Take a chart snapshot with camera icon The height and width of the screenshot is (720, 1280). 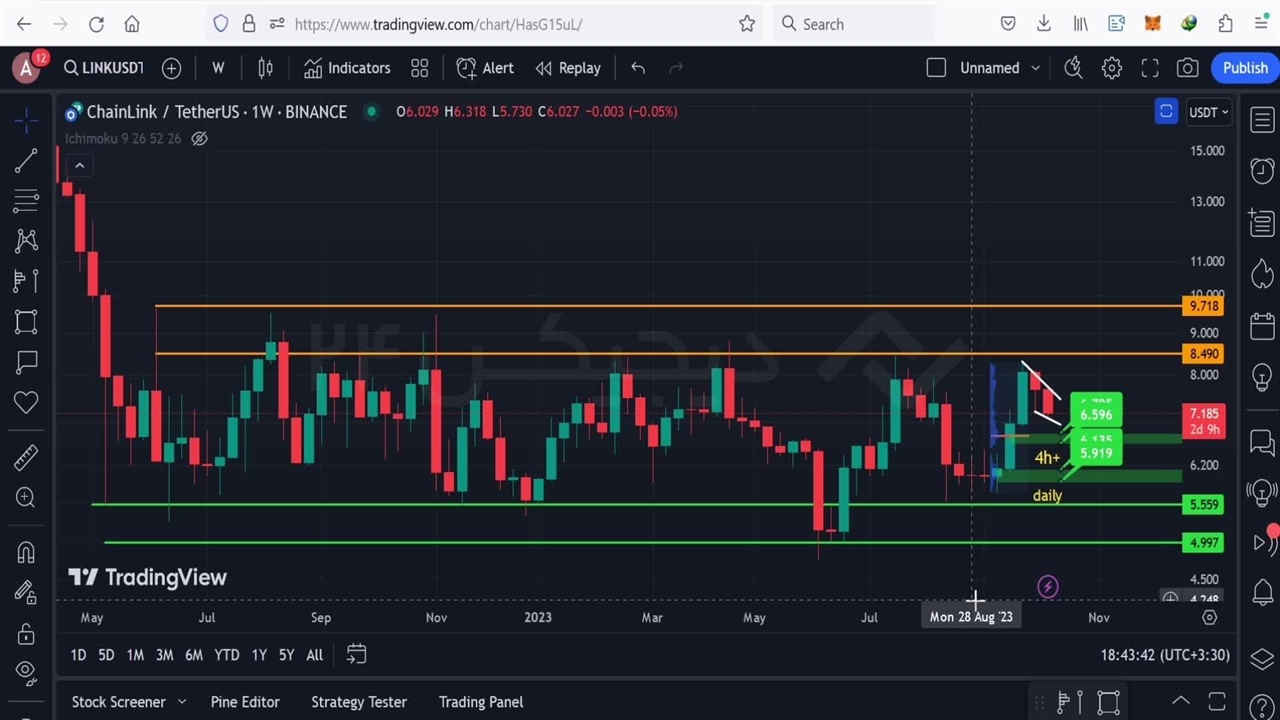point(1187,68)
